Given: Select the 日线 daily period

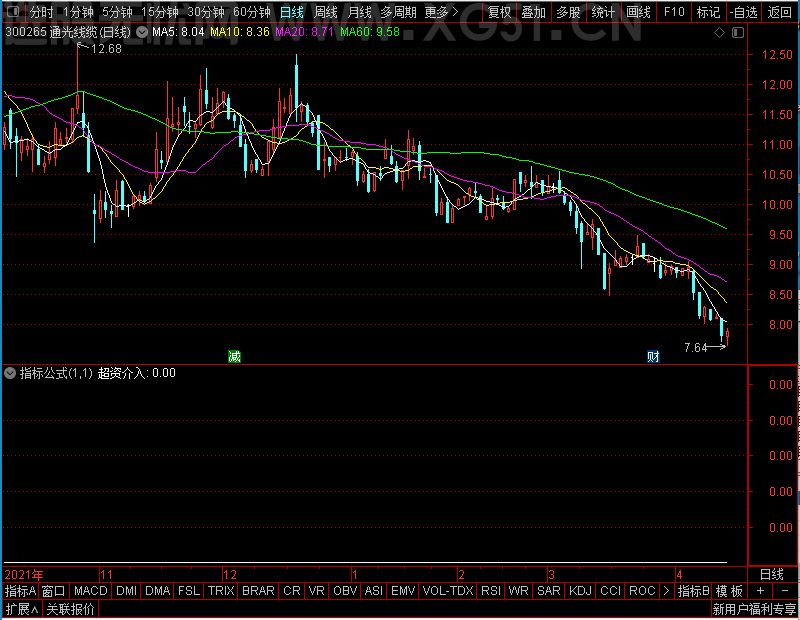Looking at the screenshot, I should (292, 12).
